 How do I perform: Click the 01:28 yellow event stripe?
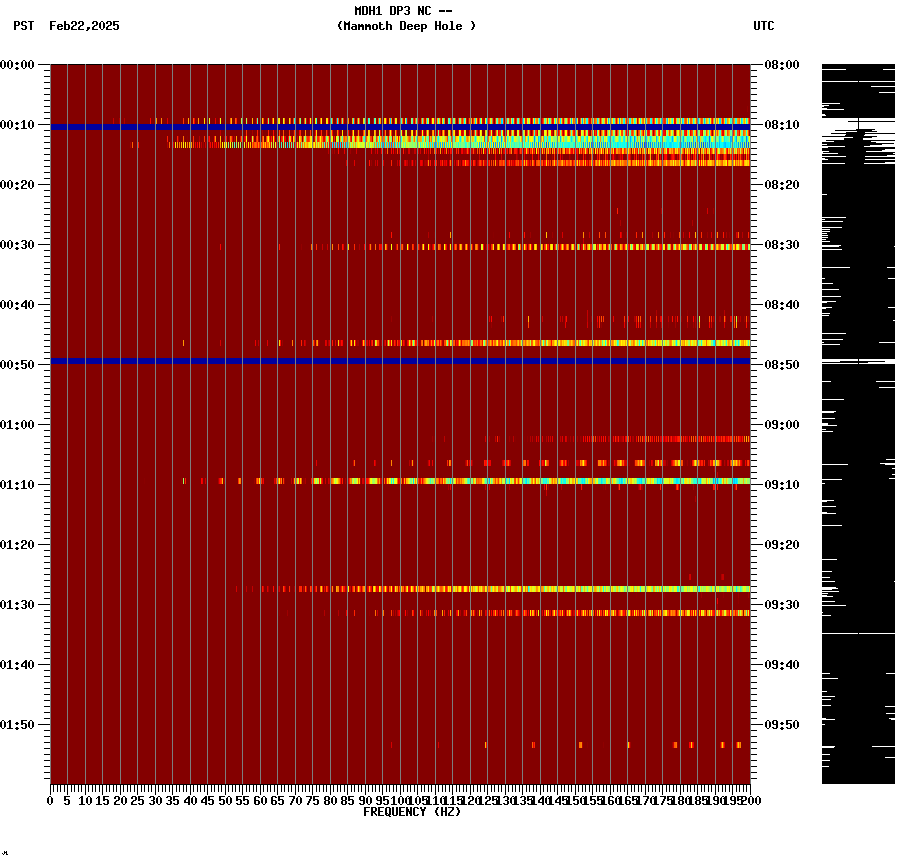coord(450,590)
